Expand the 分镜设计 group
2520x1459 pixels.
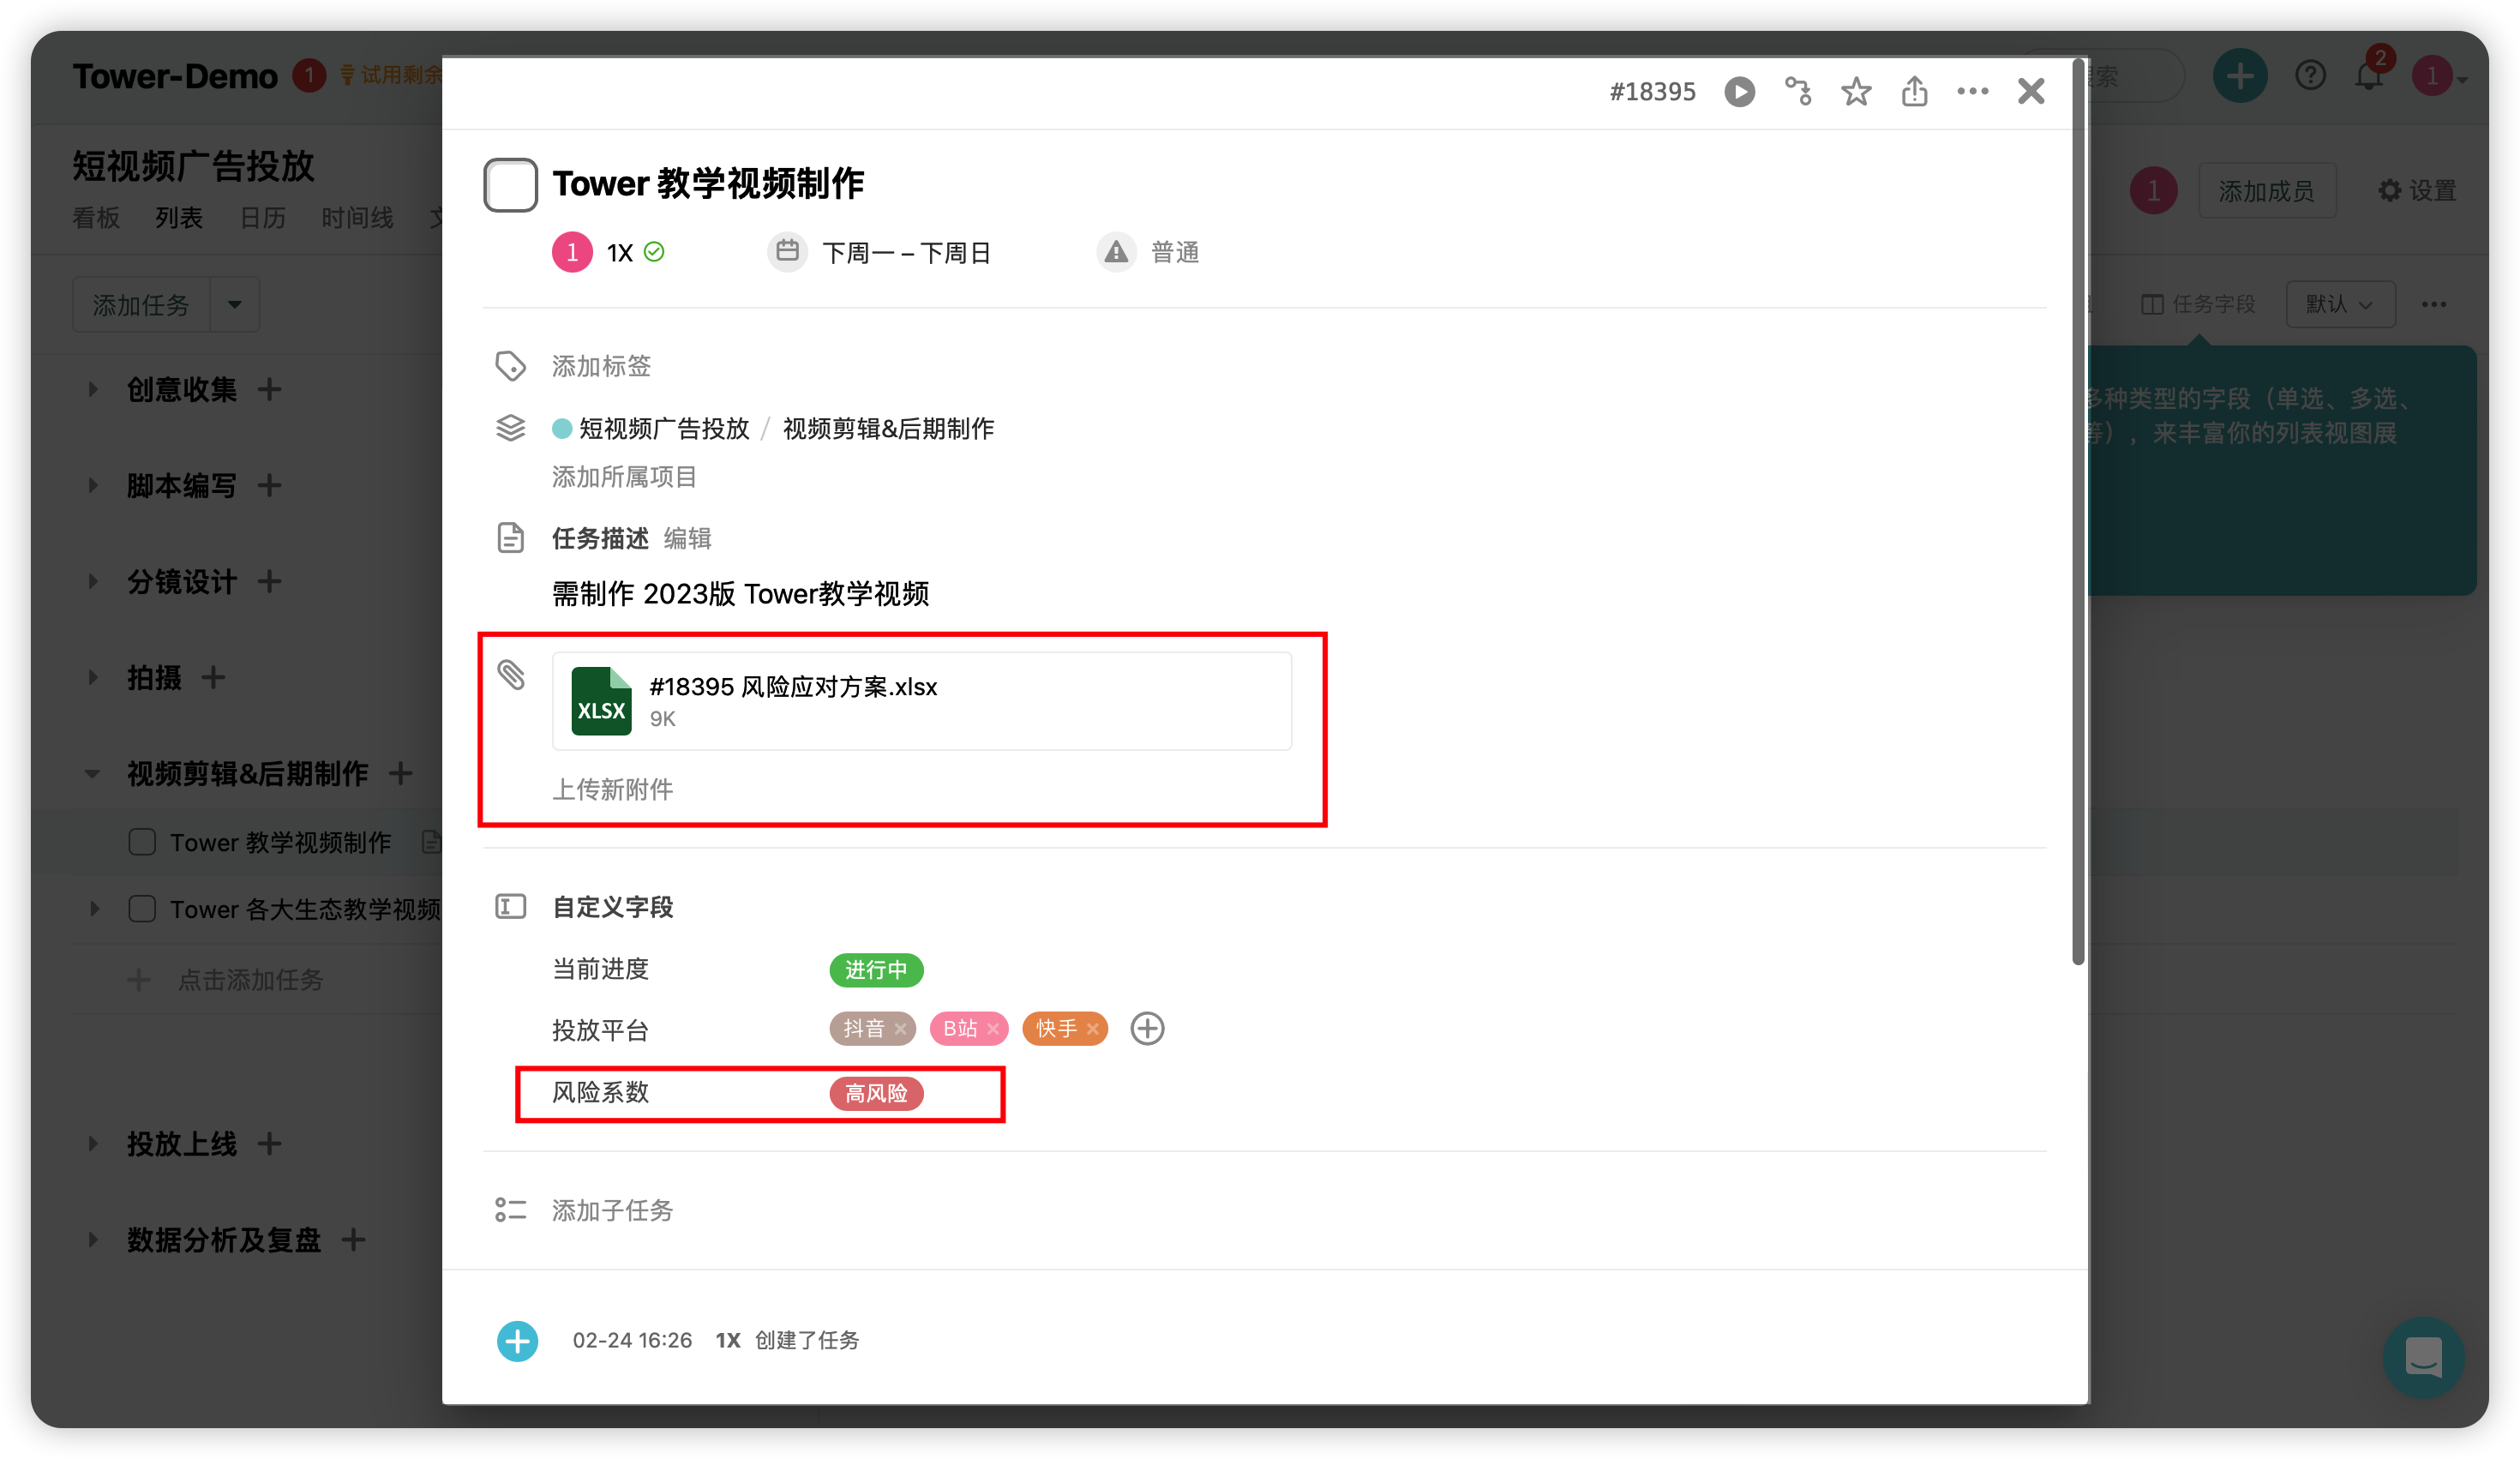tap(93, 581)
